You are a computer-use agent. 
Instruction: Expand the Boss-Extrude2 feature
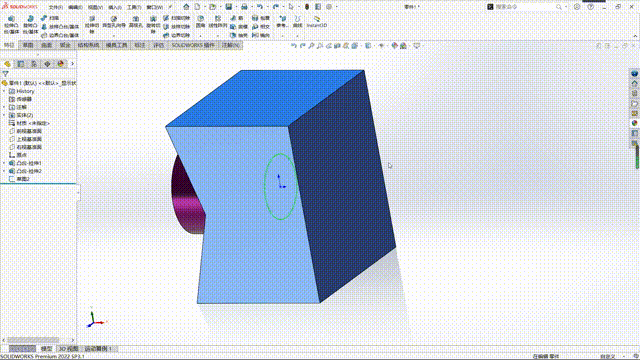[4, 171]
